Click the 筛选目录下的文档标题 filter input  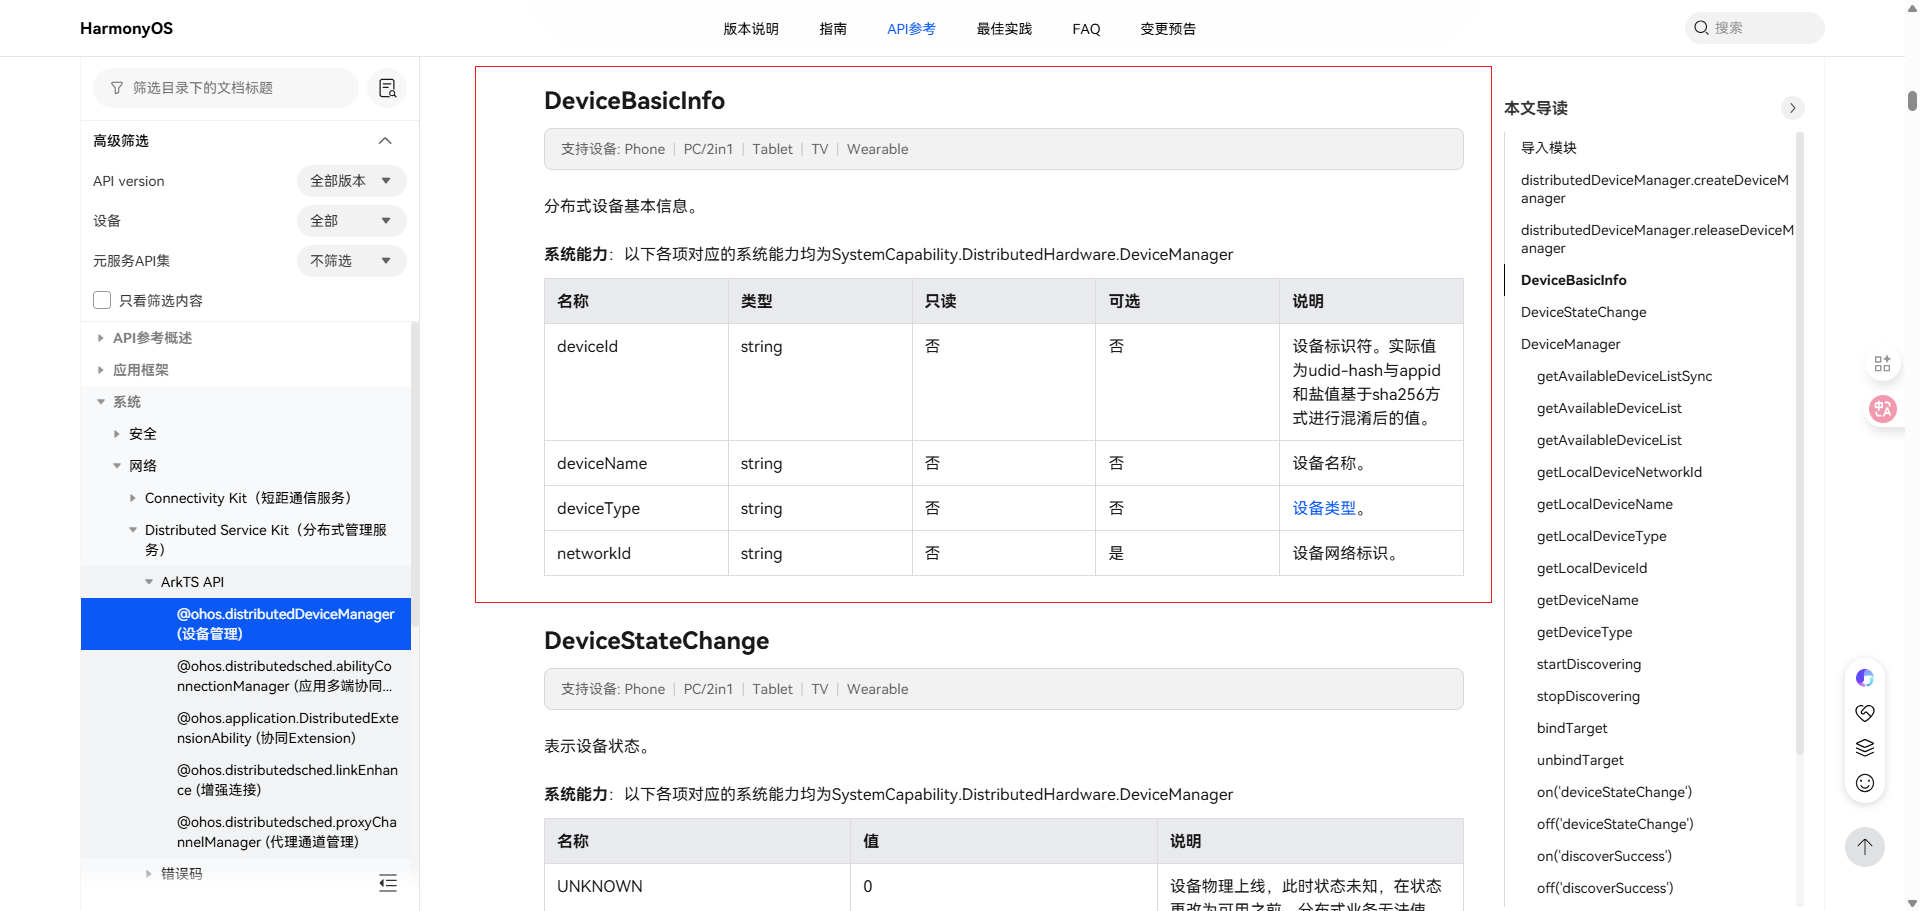pyautogui.click(x=226, y=88)
